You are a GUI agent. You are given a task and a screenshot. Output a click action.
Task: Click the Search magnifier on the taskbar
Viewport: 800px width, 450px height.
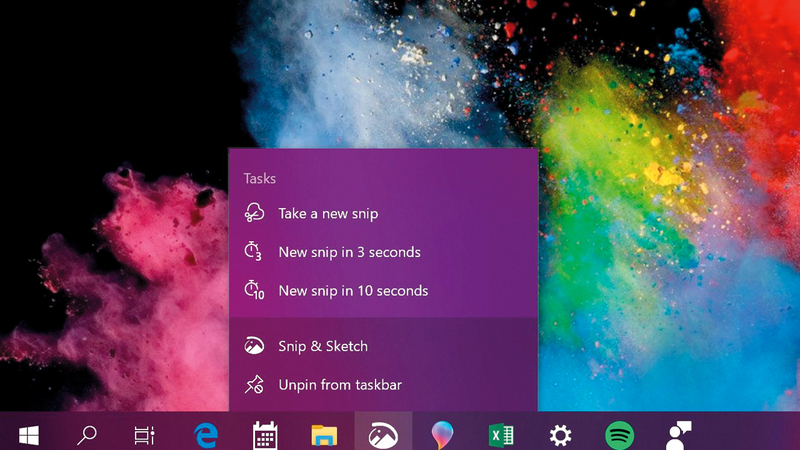click(87, 435)
